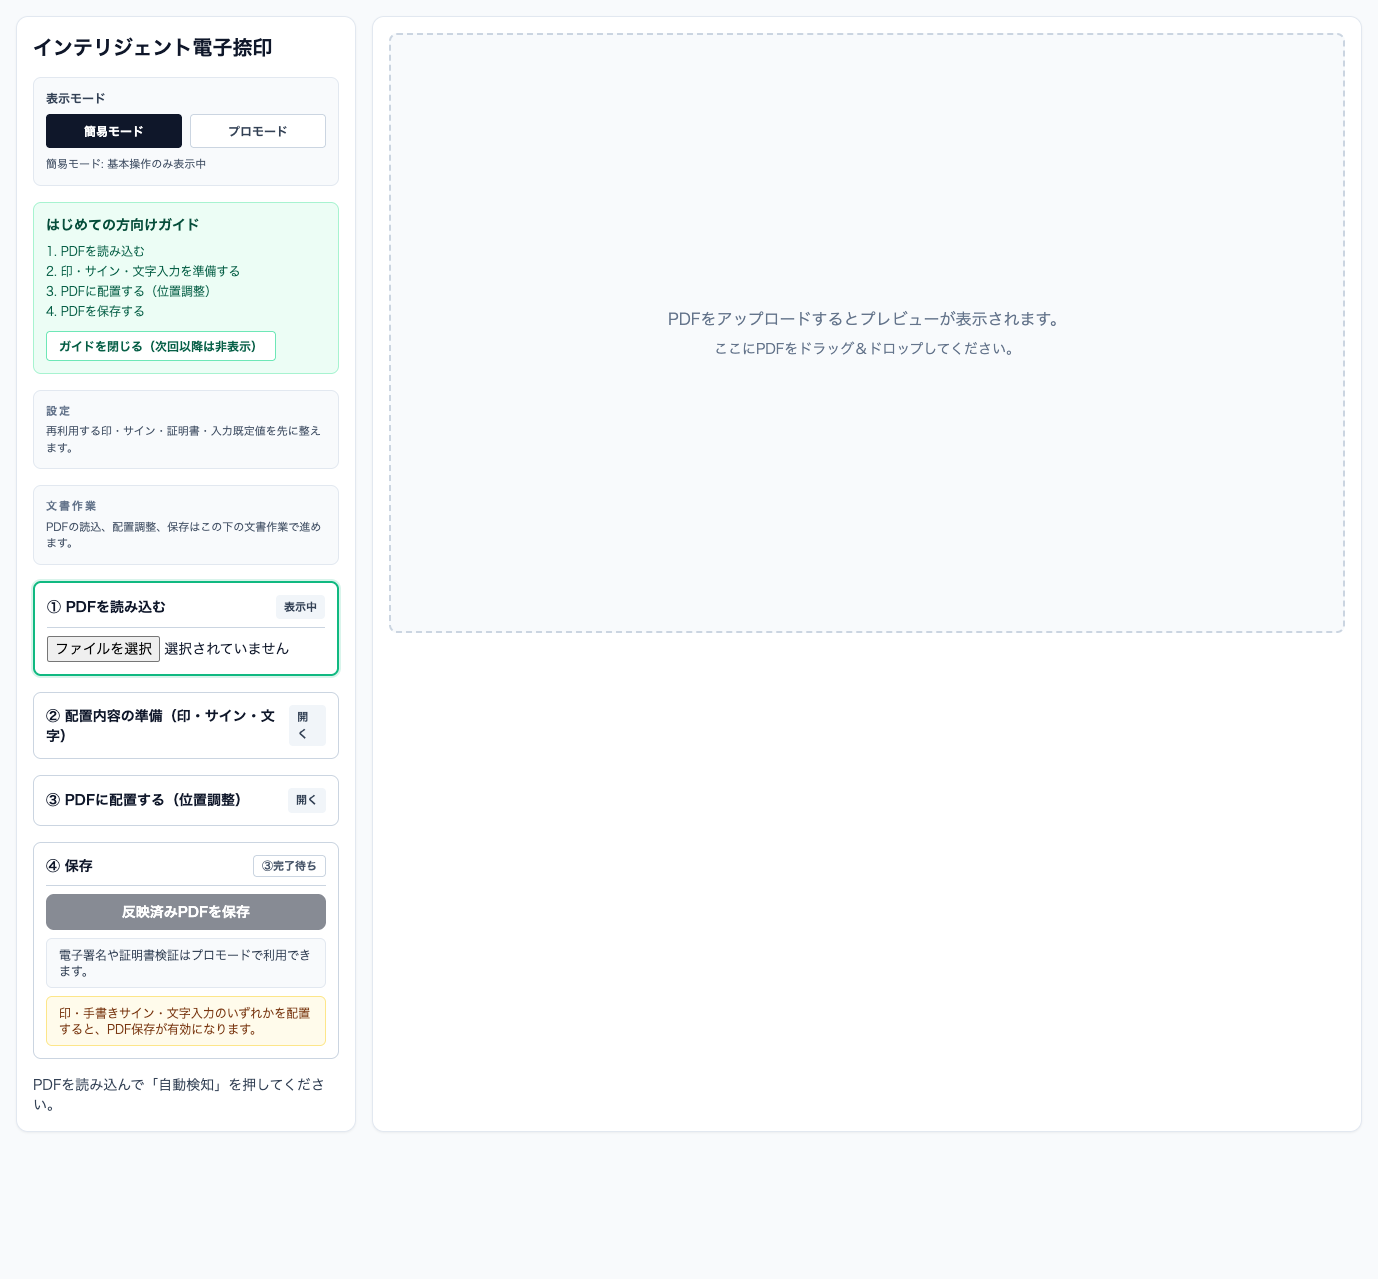
Task: Click the ③完了待ち status badge
Action: (x=289, y=866)
